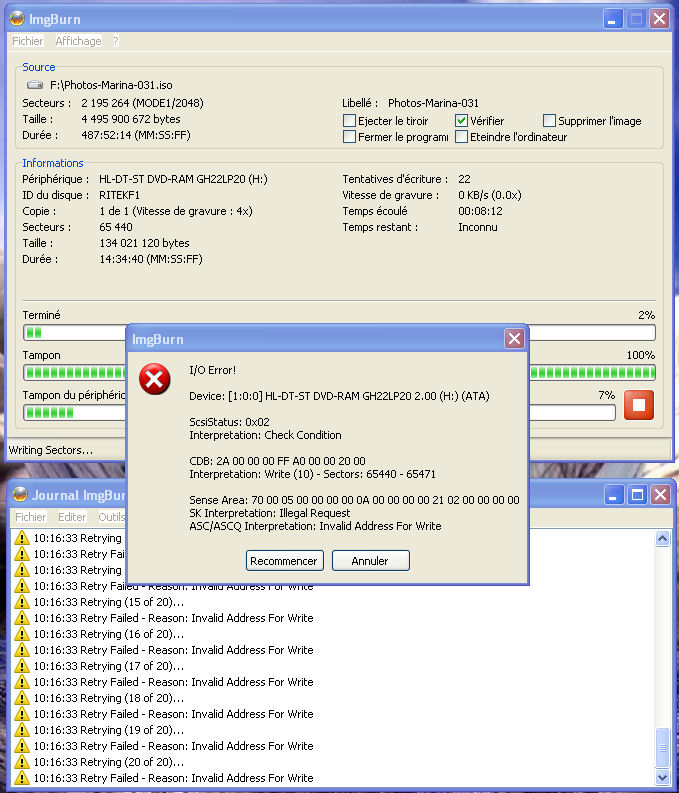679x793 pixels.
Task: Click warning icon of Retrying (20 of 20) entry
Action: coord(22,762)
